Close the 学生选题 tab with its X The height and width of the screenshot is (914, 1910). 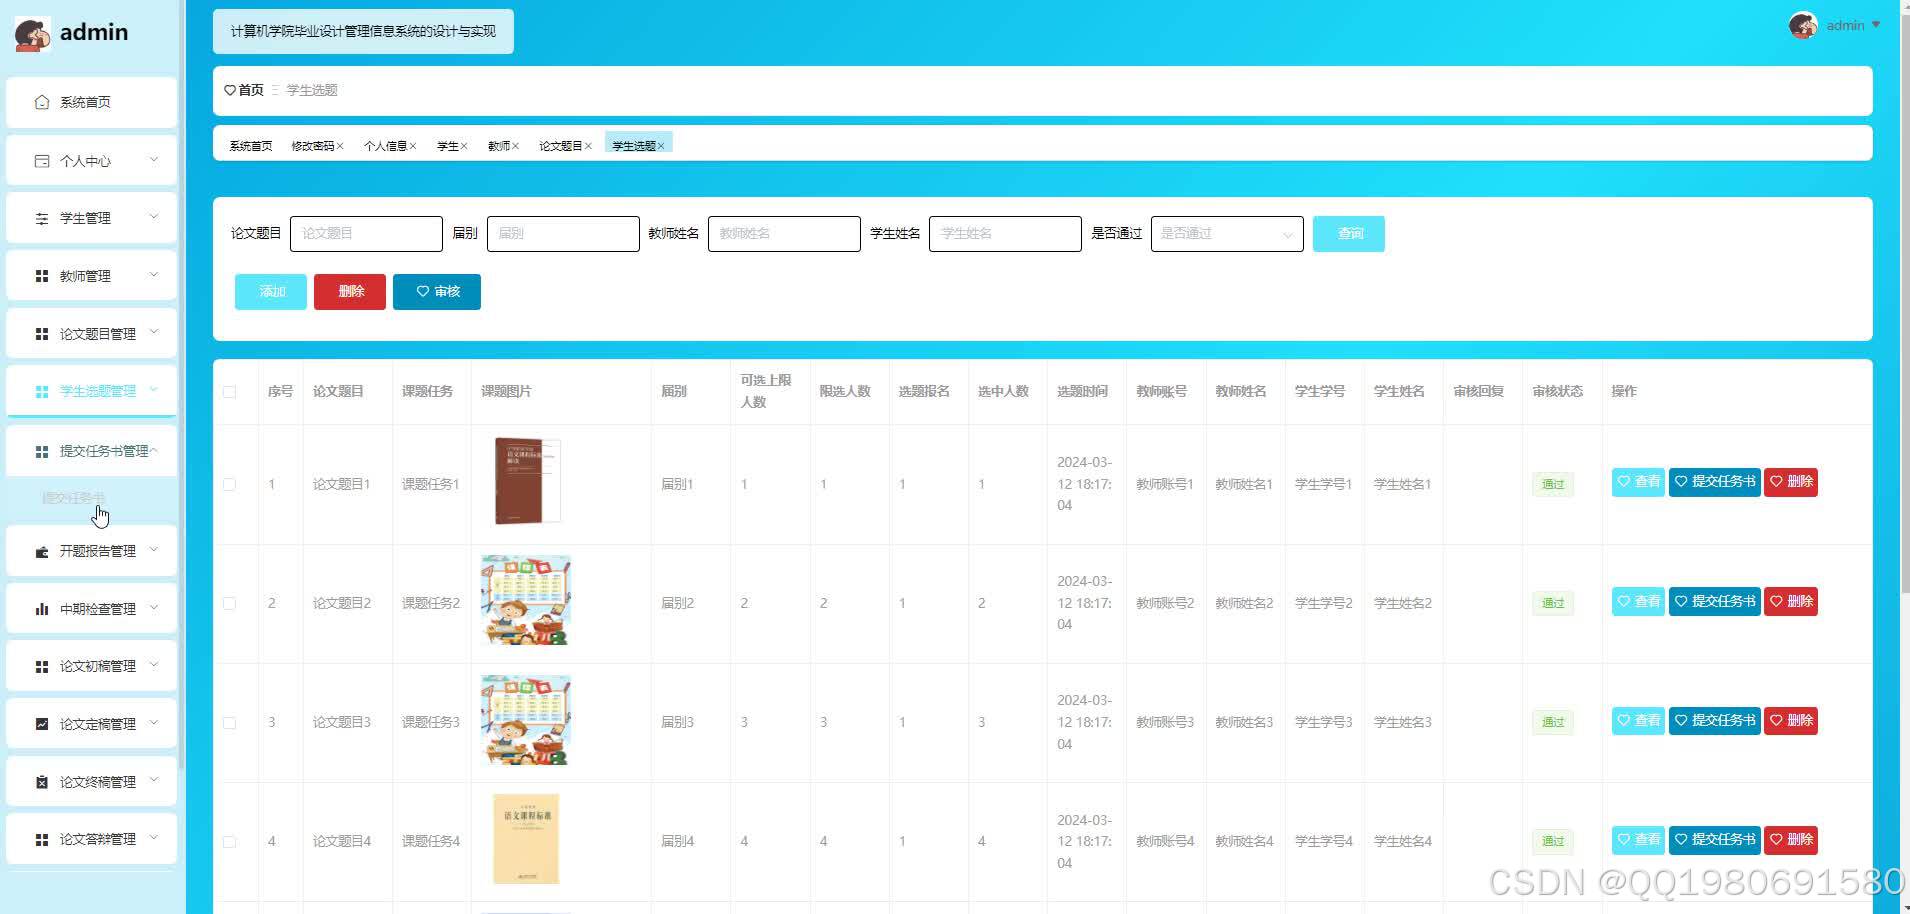click(661, 146)
